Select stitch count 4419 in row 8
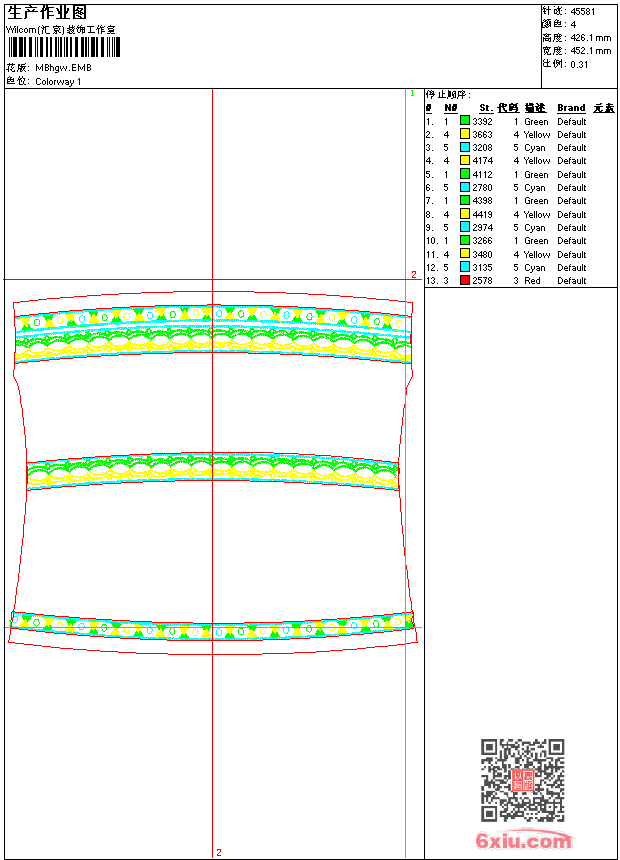The height and width of the screenshot is (860, 620). click(482, 215)
